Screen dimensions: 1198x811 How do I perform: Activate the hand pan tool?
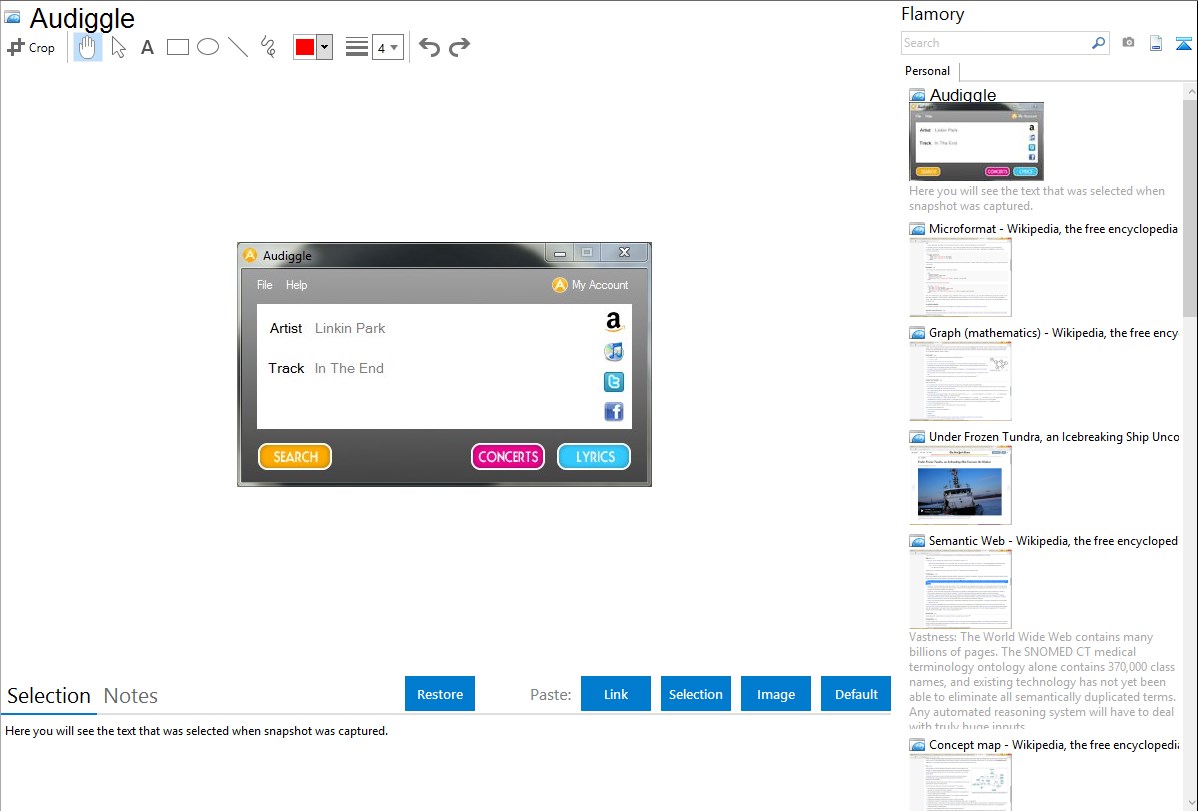[88, 47]
